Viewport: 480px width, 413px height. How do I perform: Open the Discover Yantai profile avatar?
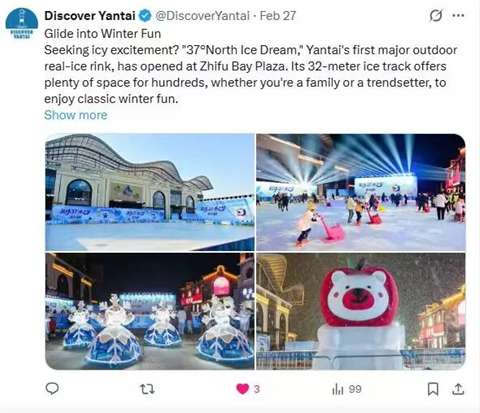coord(22,24)
